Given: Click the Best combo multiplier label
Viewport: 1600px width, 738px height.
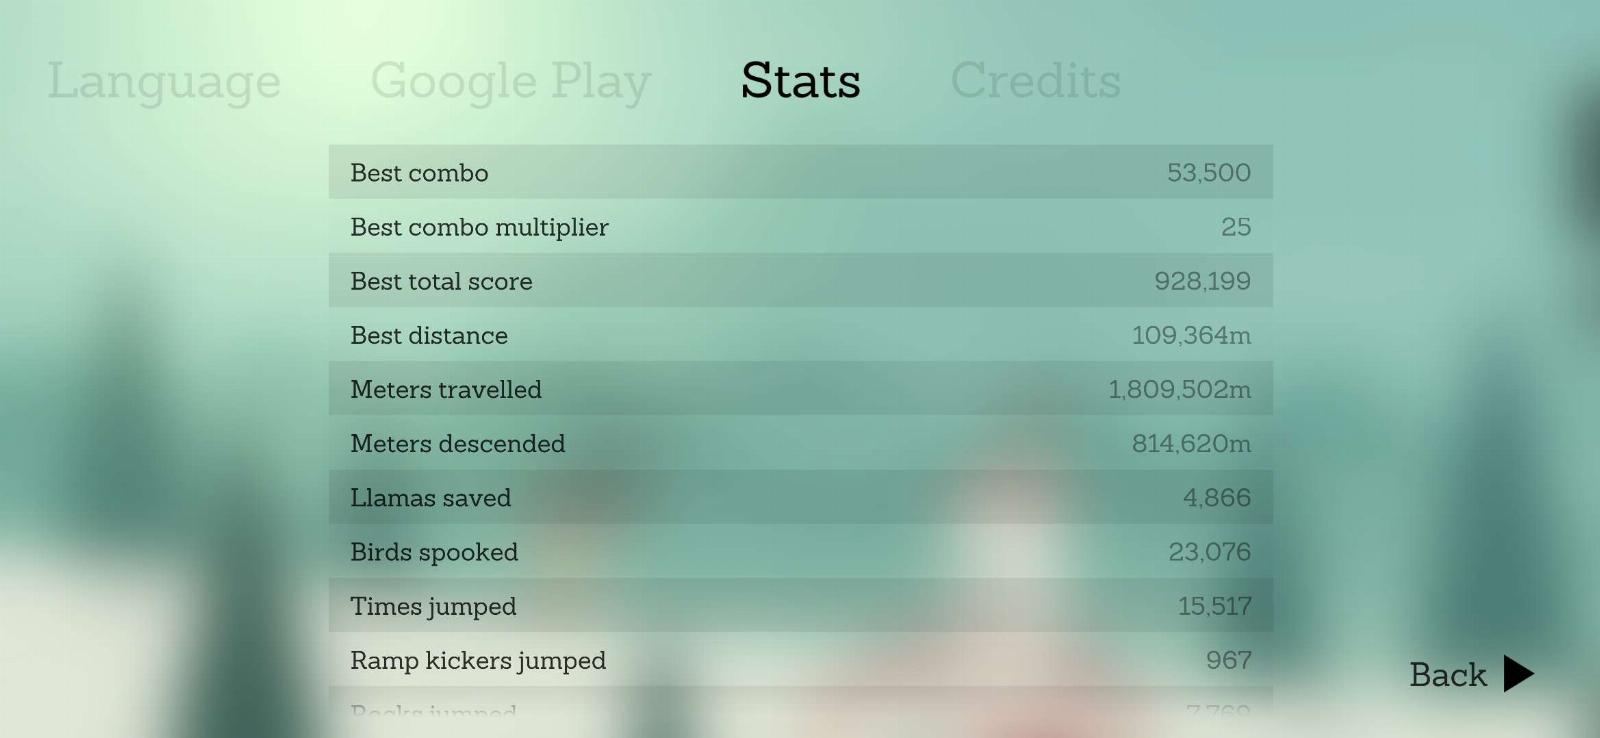Looking at the screenshot, I should pyautogui.click(x=479, y=227).
